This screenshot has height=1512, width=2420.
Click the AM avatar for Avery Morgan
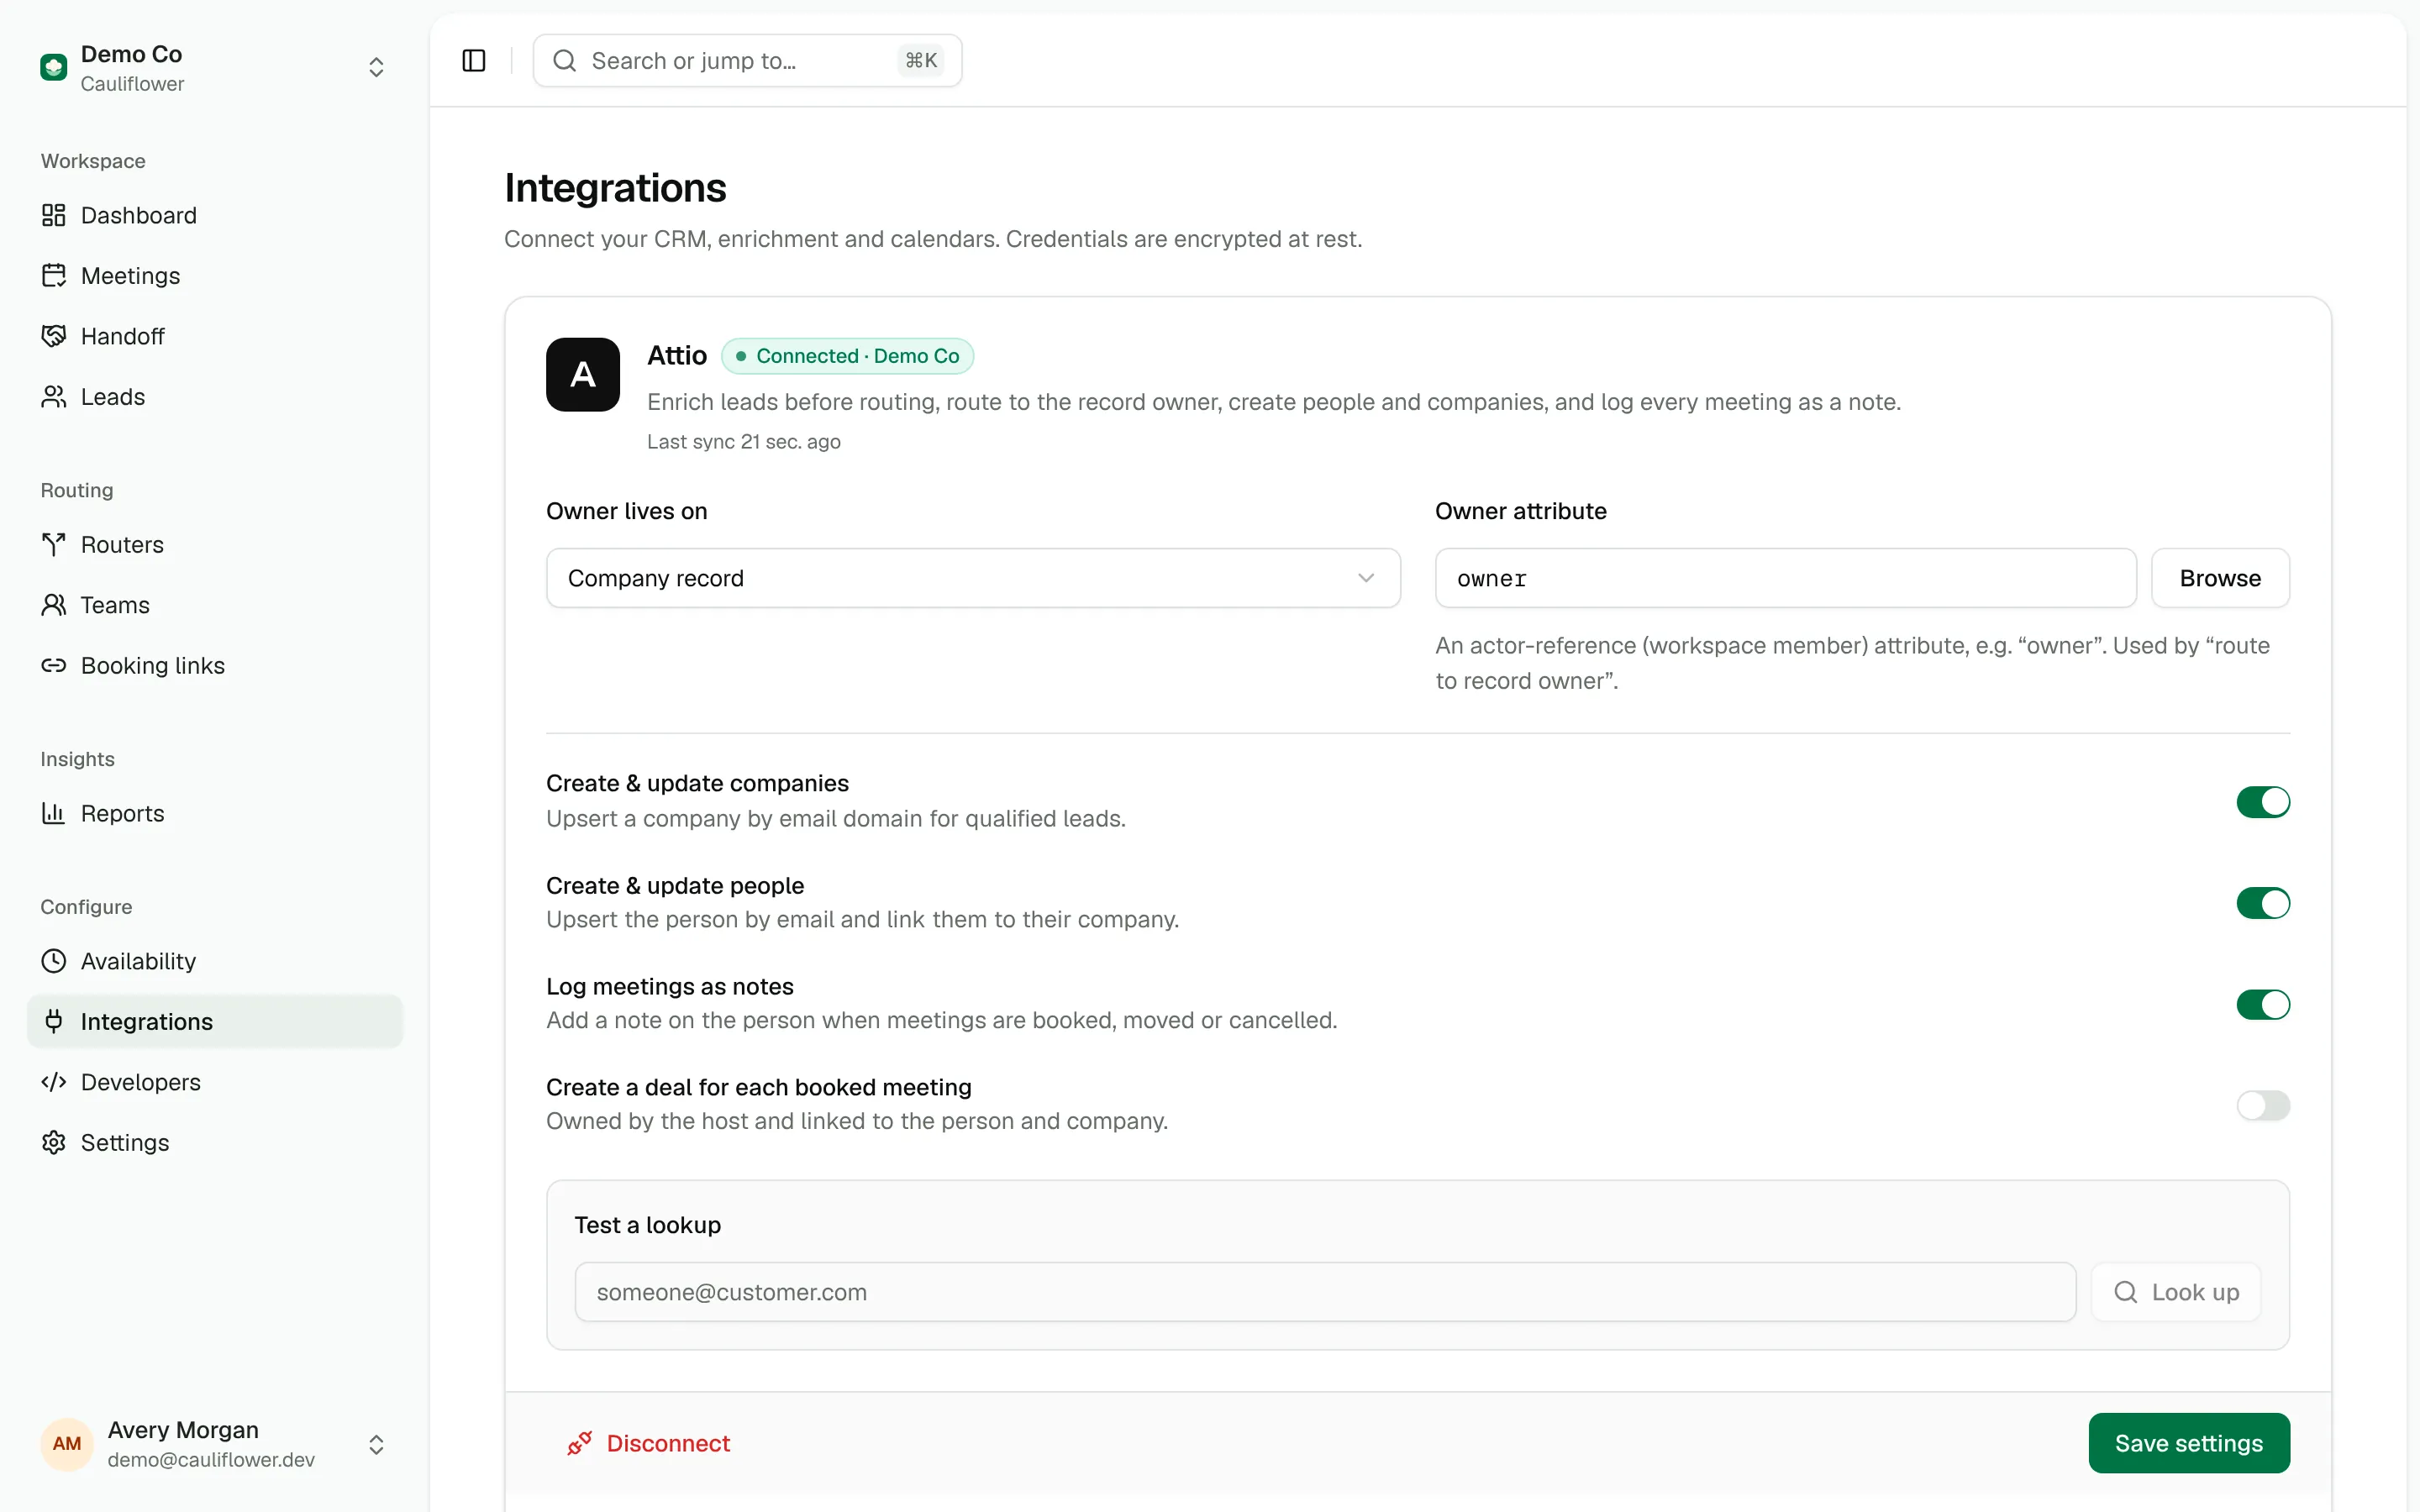(67, 1444)
